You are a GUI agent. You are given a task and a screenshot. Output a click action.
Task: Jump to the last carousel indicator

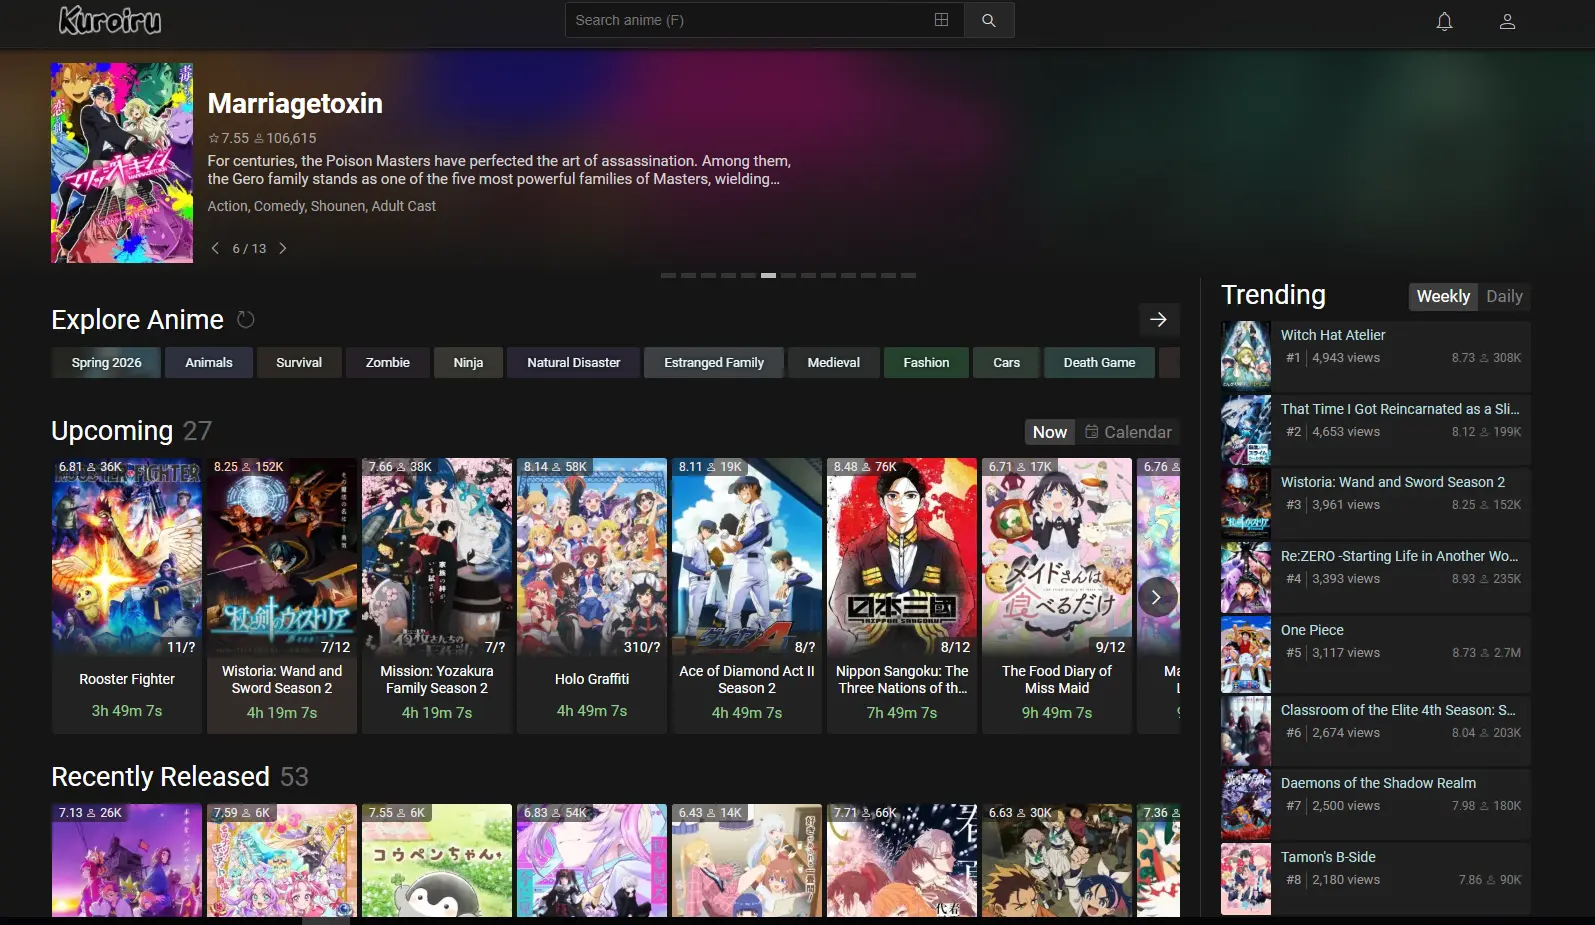coord(908,275)
